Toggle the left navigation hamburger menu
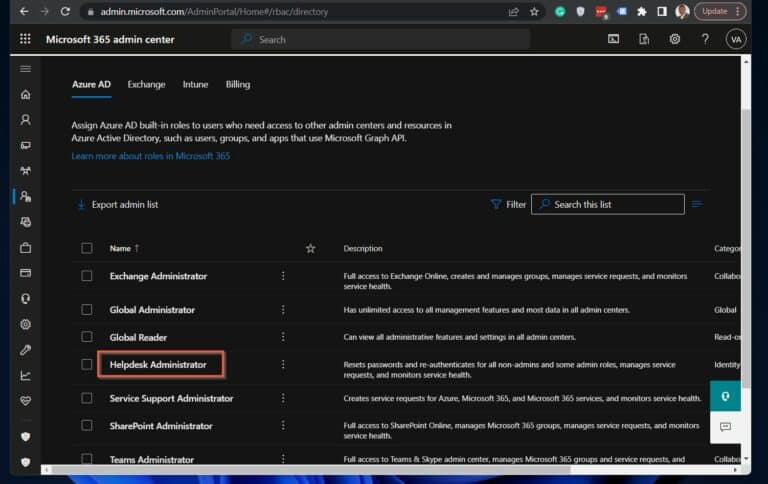This screenshot has width=768, height=484. pos(25,69)
